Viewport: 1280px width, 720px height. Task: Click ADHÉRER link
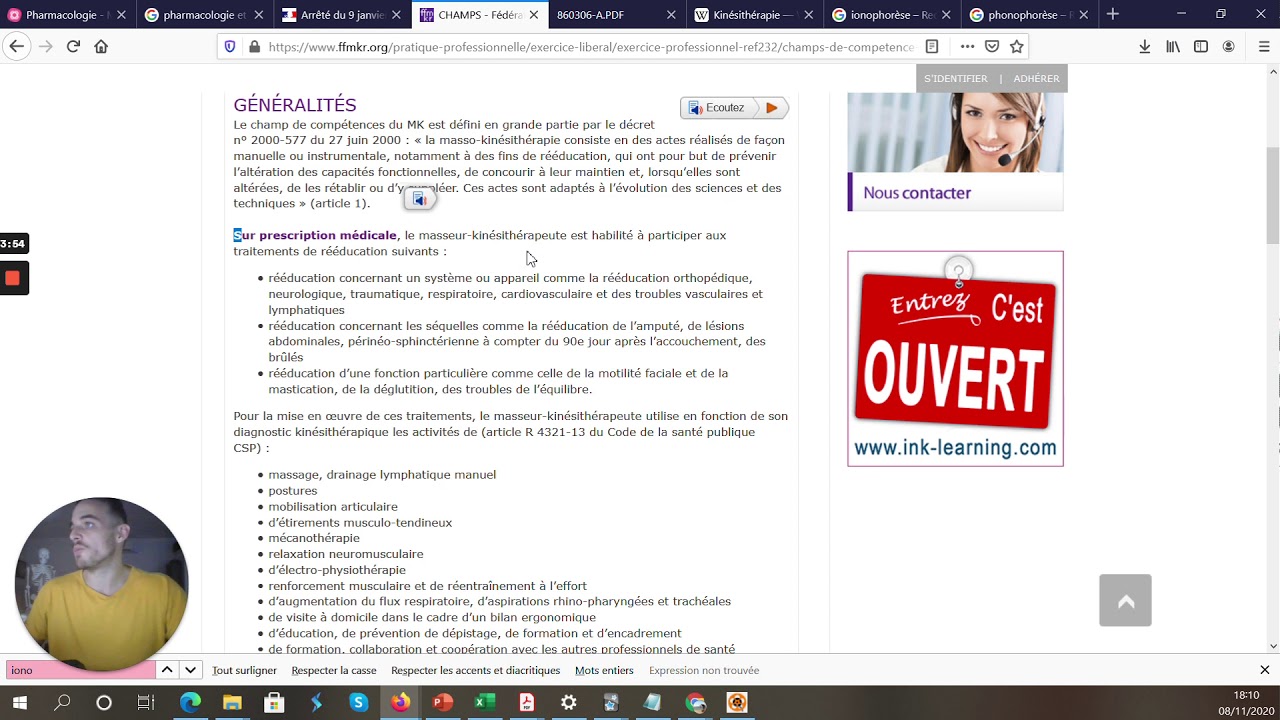(1036, 79)
